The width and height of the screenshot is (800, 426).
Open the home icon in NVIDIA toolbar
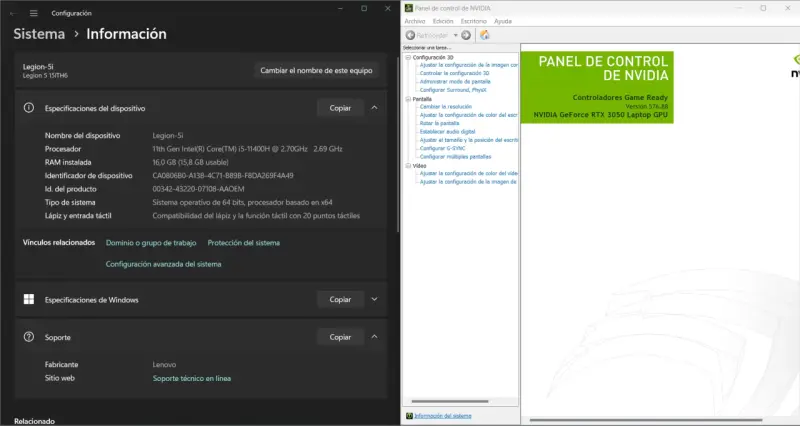485,35
